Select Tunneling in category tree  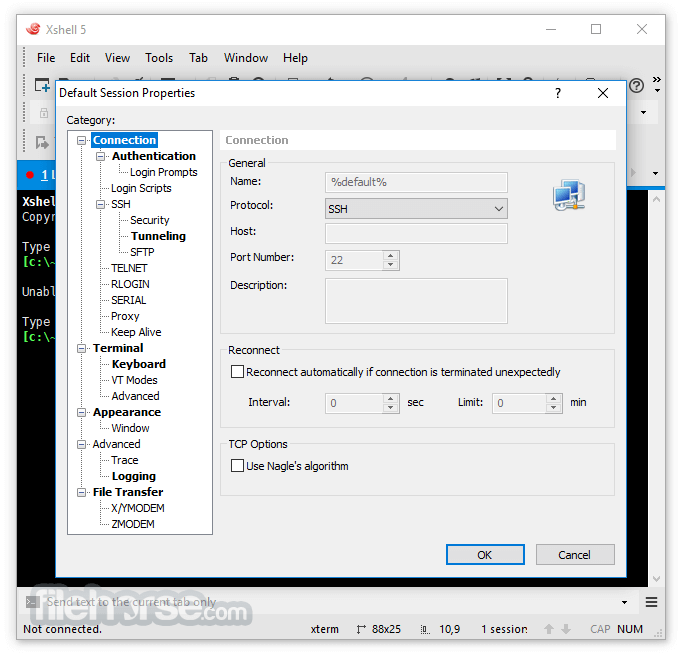point(158,236)
